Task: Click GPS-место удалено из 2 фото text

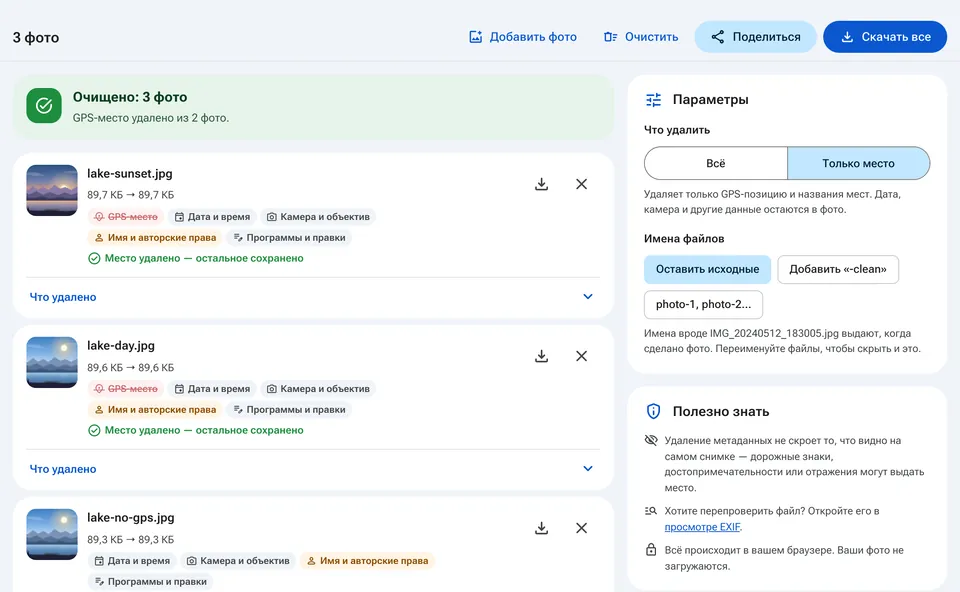Action: [151, 118]
